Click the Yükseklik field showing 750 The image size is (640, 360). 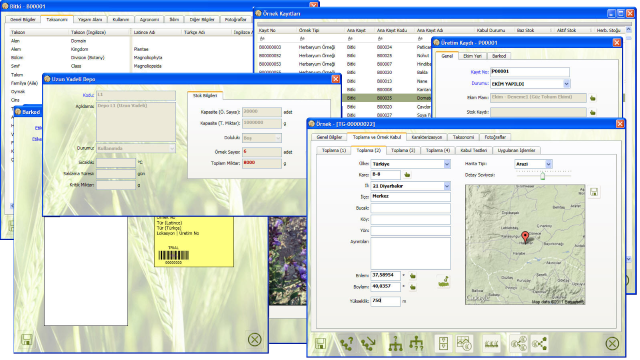click(x=385, y=301)
